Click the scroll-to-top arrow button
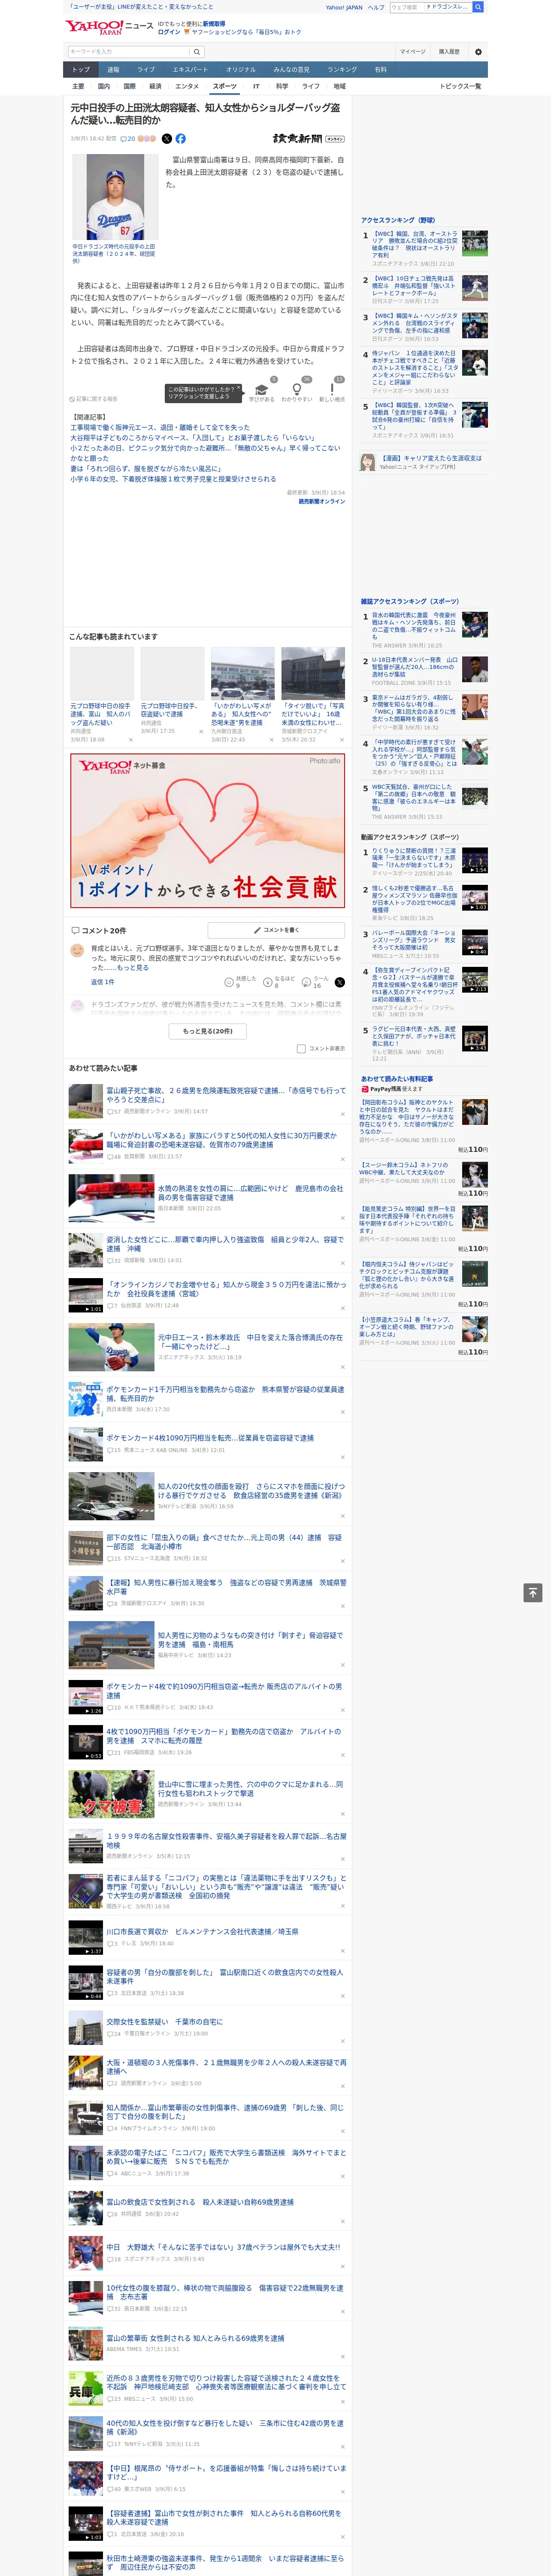 tap(533, 1592)
